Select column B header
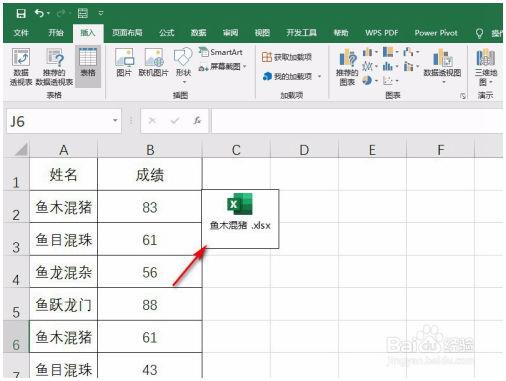The width and height of the screenshot is (506, 381). point(150,150)
